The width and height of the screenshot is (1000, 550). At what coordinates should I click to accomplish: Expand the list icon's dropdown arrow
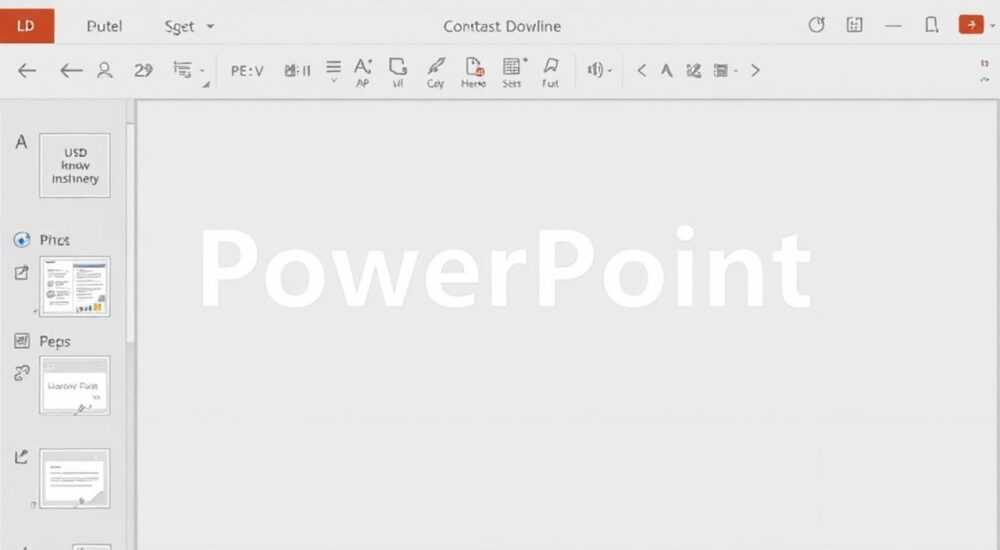pos(203,71)
